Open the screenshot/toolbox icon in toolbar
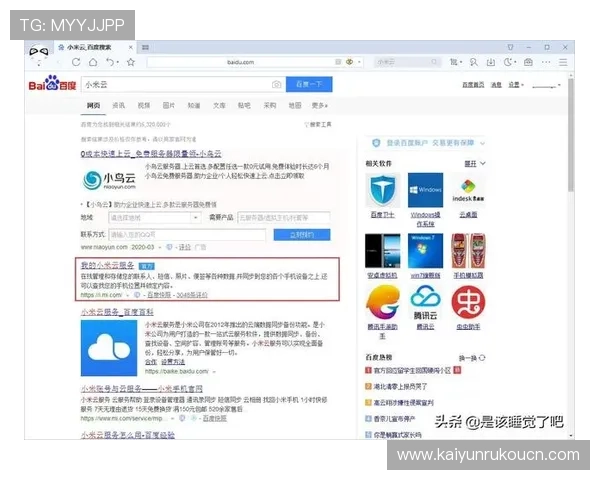 pyautogui.click(x=528, y=62)
